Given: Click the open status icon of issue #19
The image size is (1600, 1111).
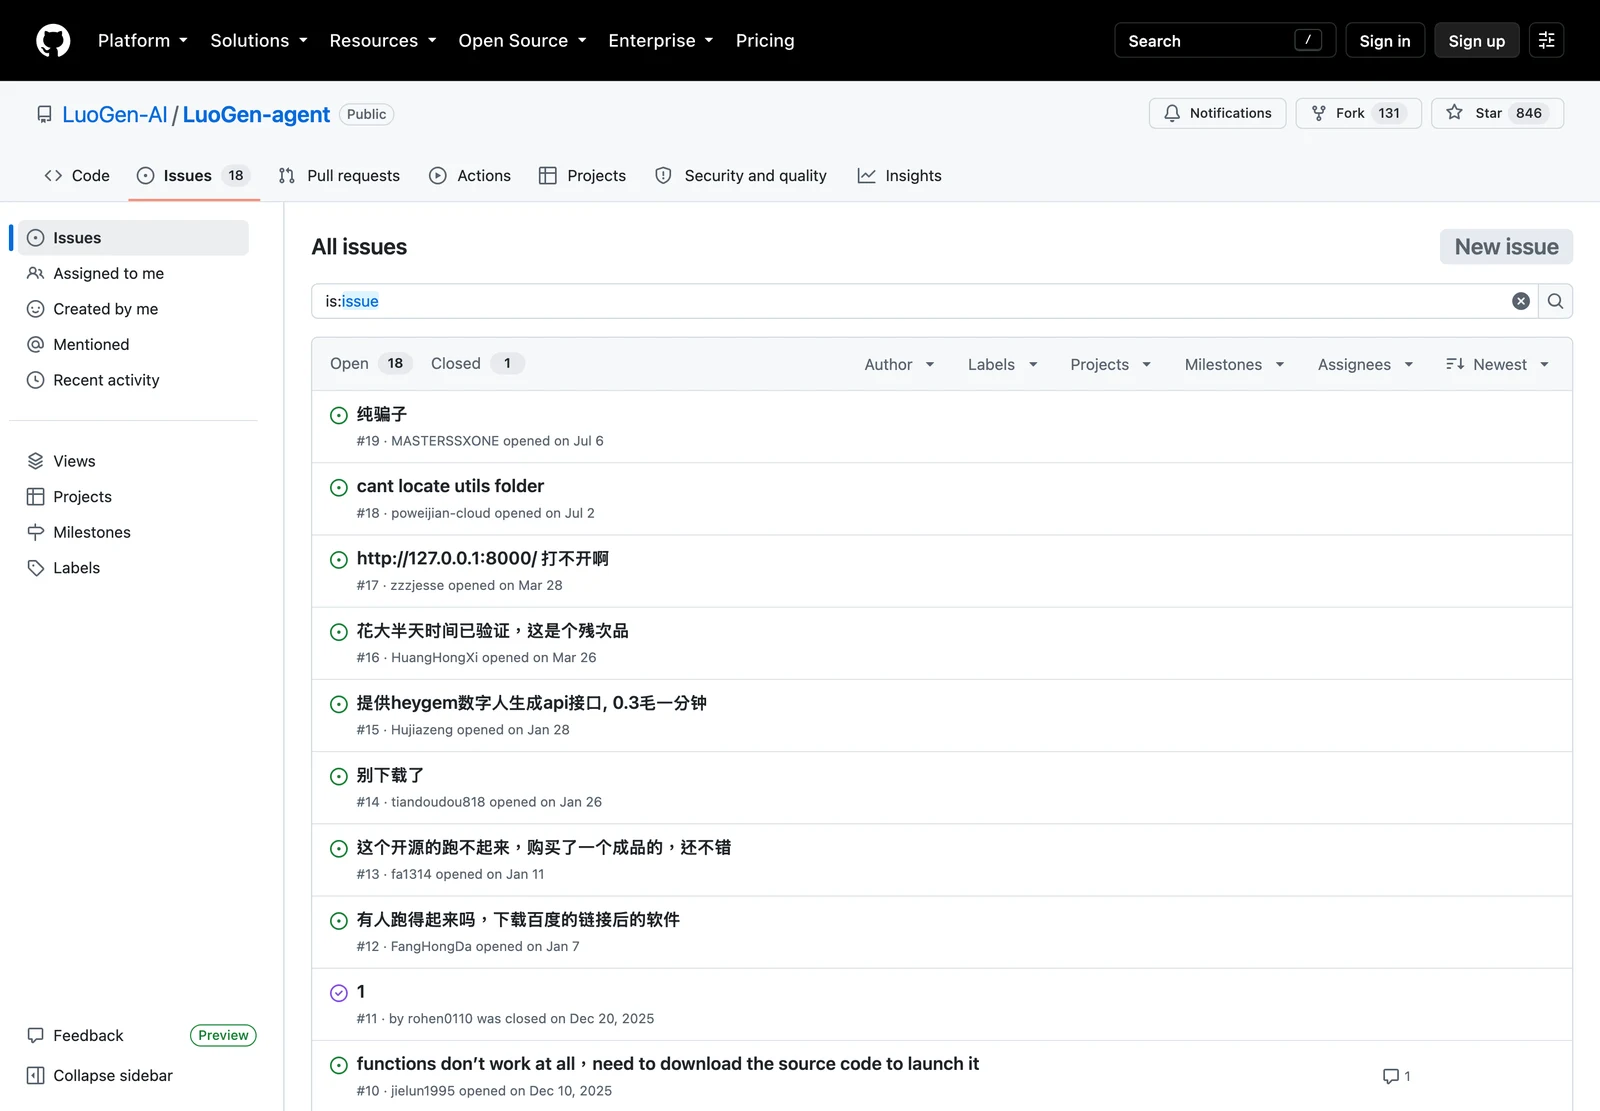Looking at the screenshot, I should coord(339,415).
